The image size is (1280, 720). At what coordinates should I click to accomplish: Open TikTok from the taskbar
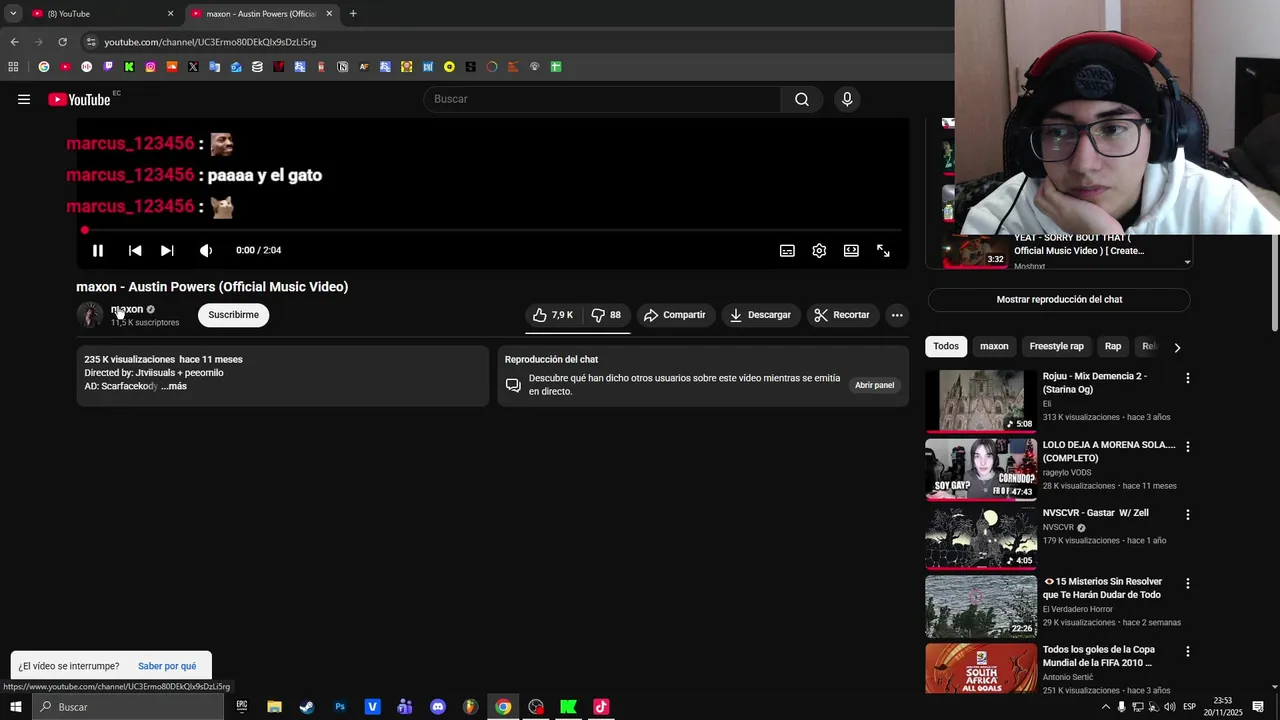coord(601,707)
